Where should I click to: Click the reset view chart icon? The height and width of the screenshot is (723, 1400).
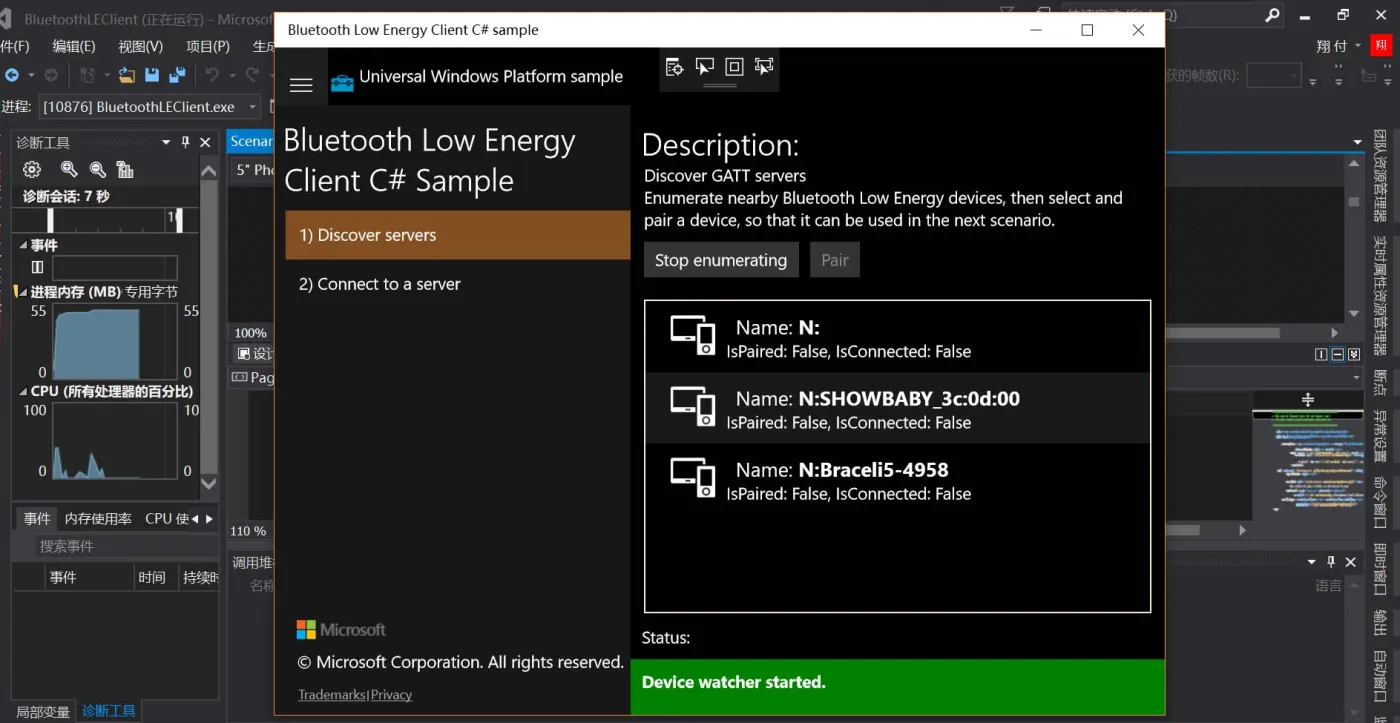pyautogui.click(x=125, y=170)
